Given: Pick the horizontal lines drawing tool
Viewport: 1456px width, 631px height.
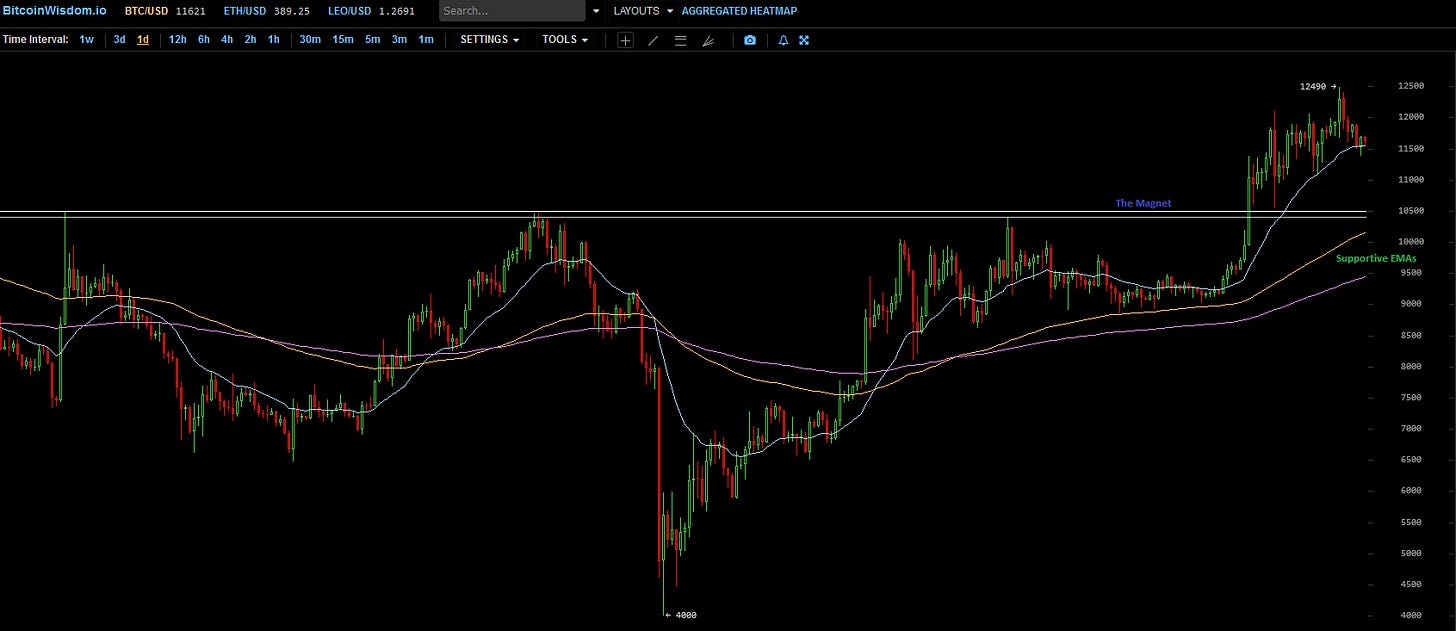Looking at the screenshot, I should click(x=680, y=40).
